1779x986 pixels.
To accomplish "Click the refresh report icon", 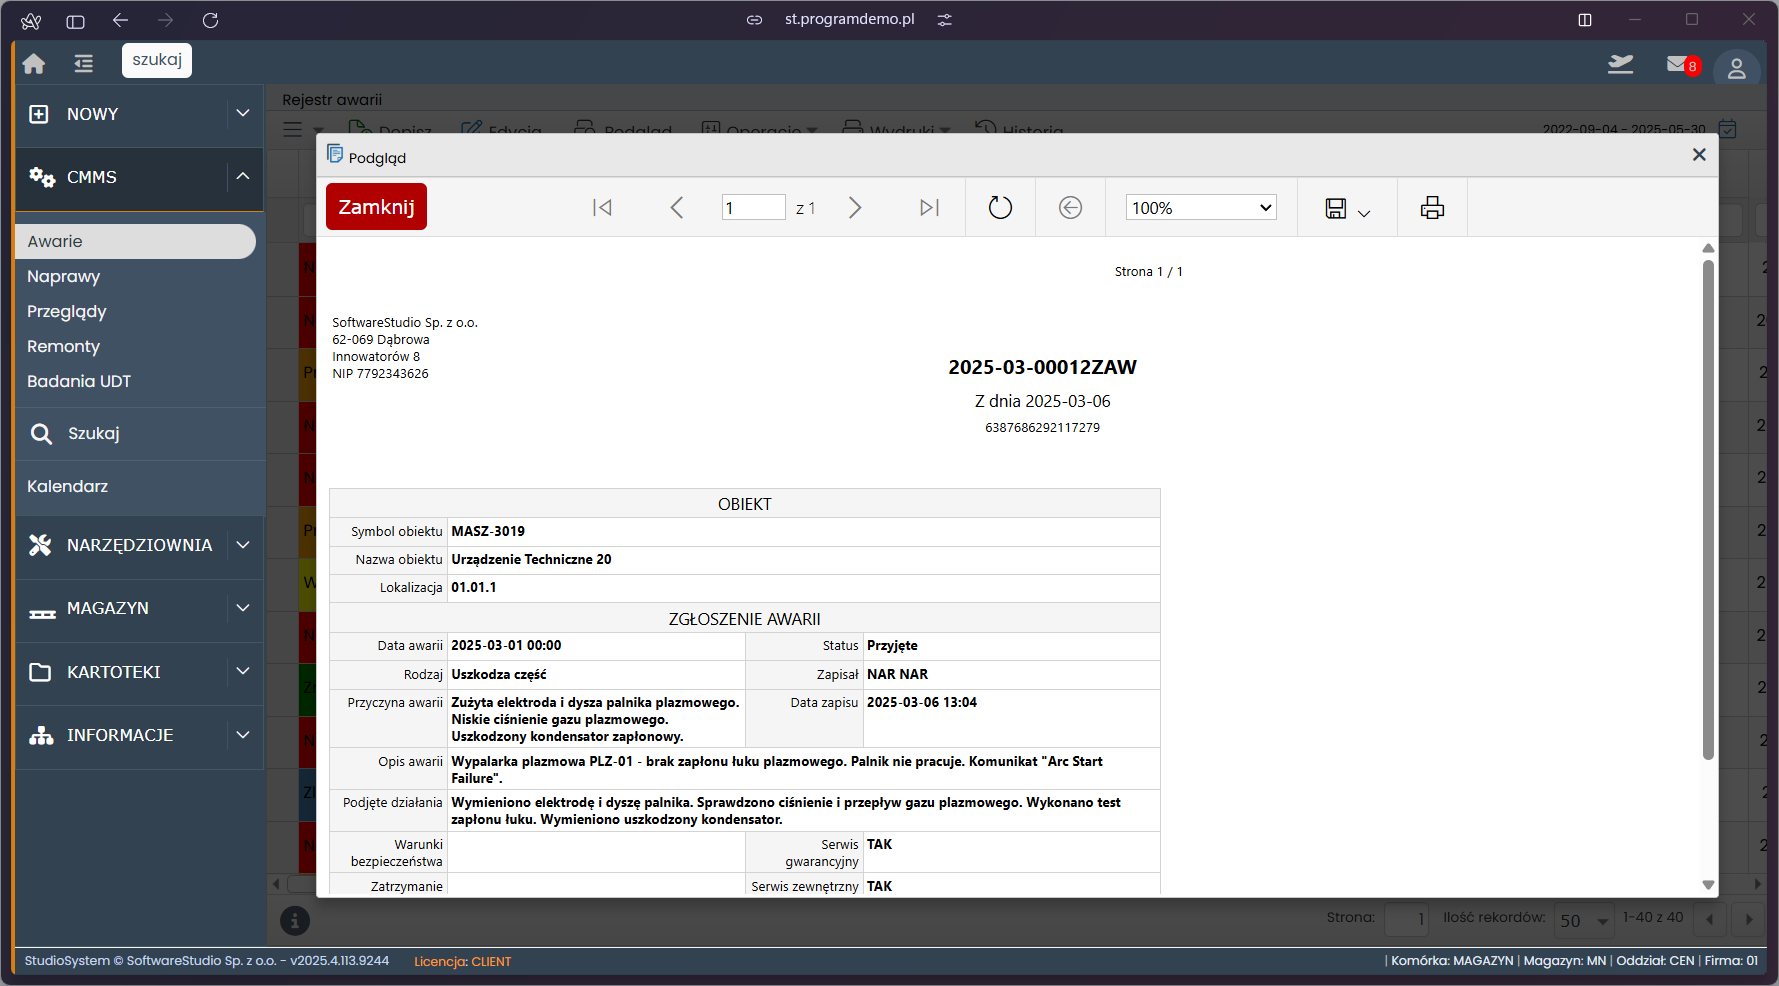I will tap(1000, 208).
